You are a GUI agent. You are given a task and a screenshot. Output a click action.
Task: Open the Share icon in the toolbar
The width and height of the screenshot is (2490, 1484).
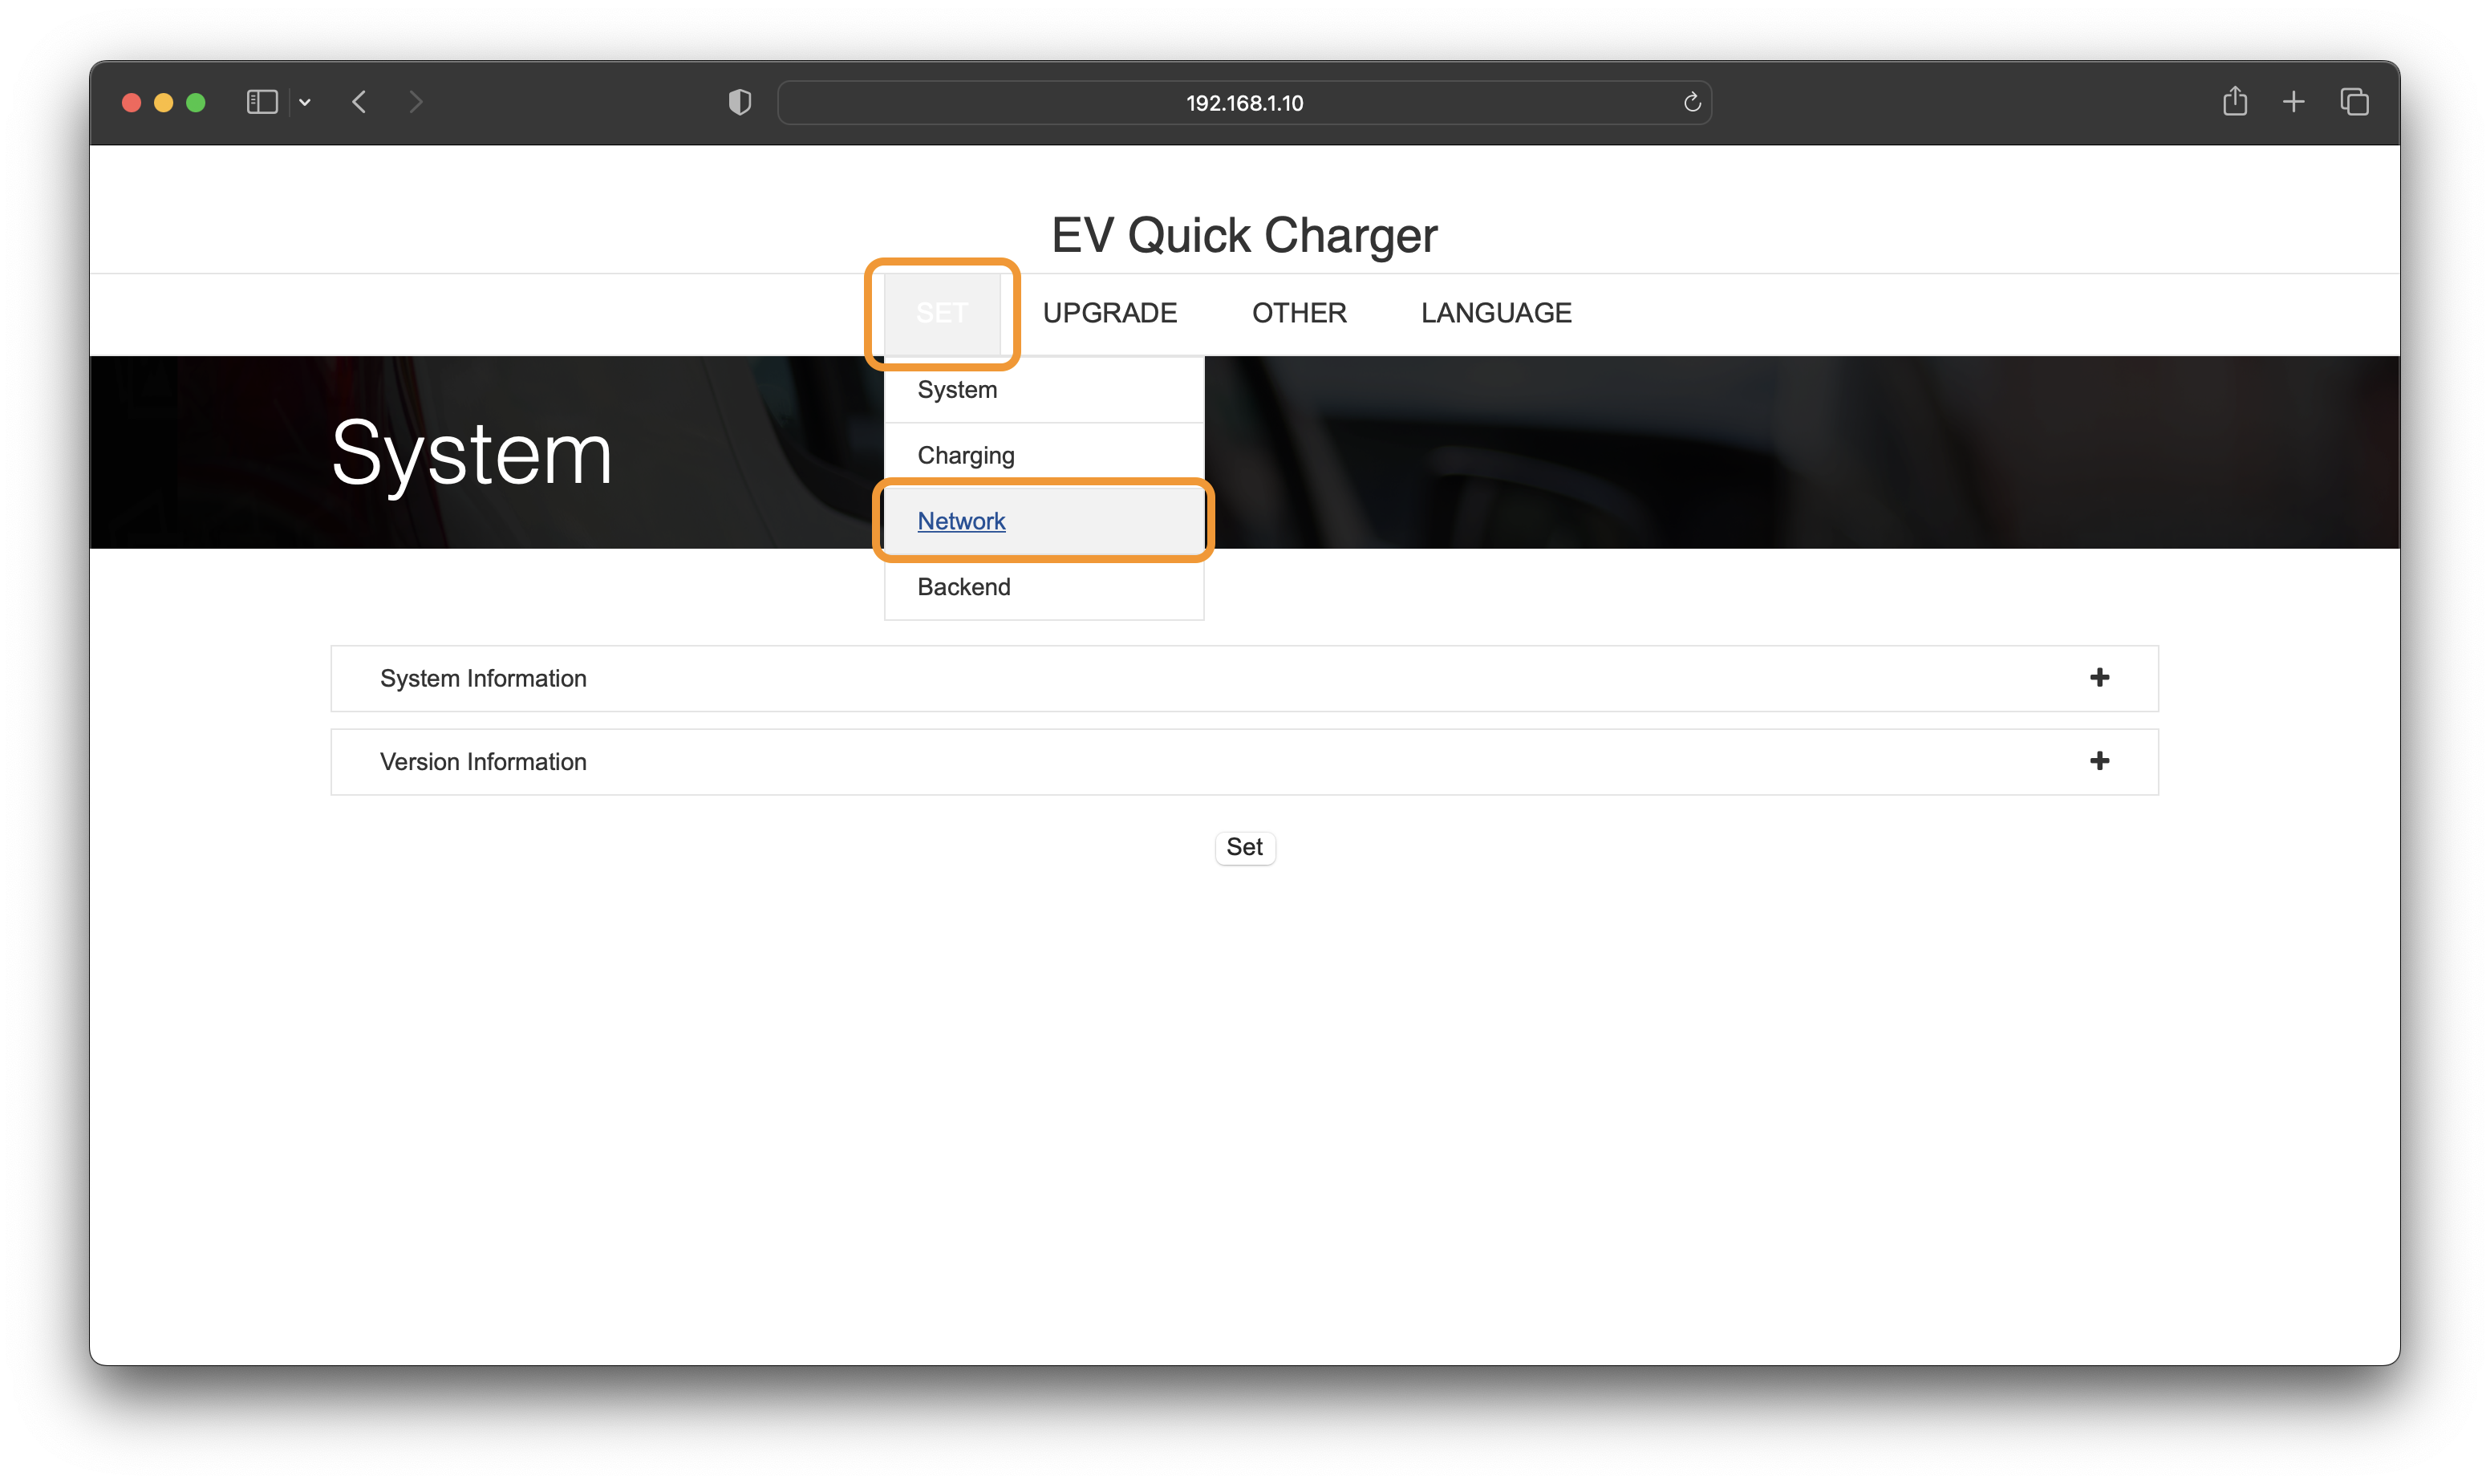2235,102
